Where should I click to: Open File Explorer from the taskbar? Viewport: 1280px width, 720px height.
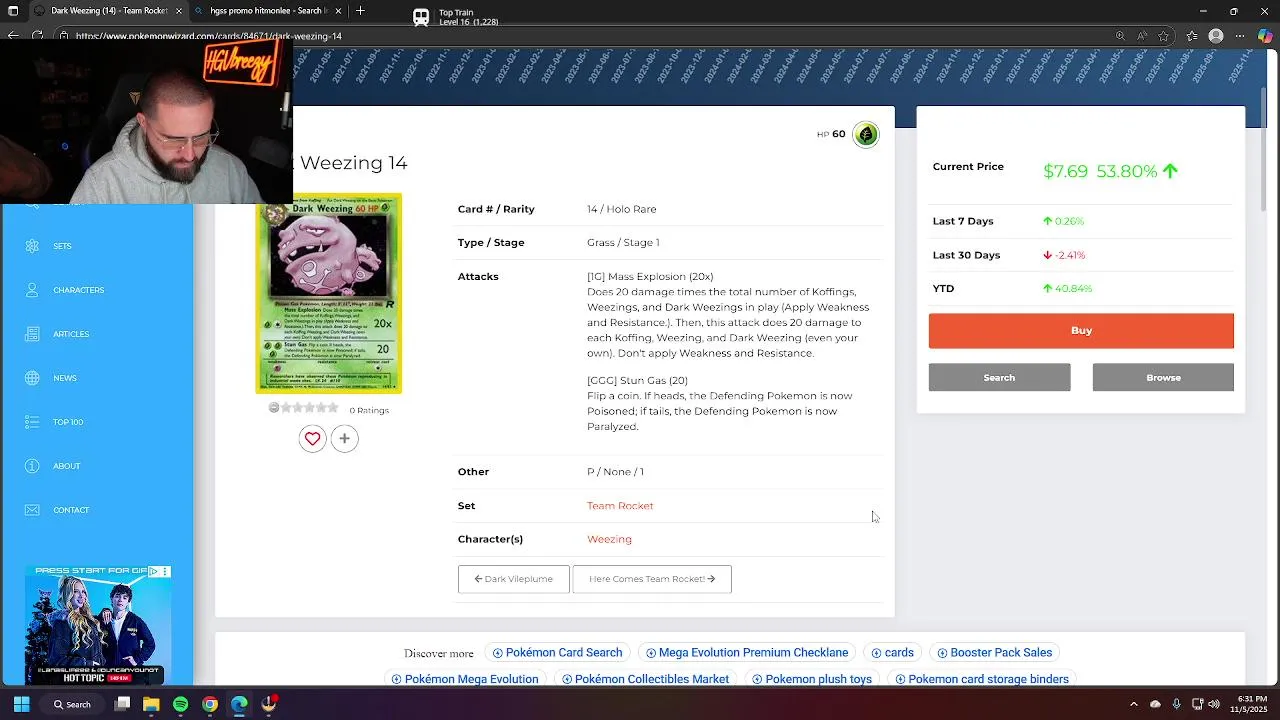click(151, 704)
